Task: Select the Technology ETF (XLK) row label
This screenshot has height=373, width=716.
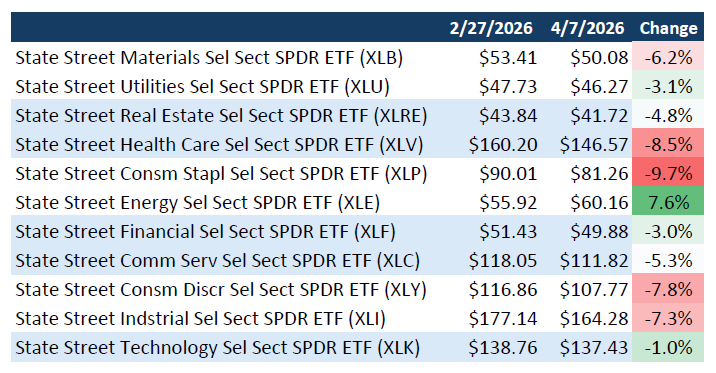Action: (x=217, y=348)
